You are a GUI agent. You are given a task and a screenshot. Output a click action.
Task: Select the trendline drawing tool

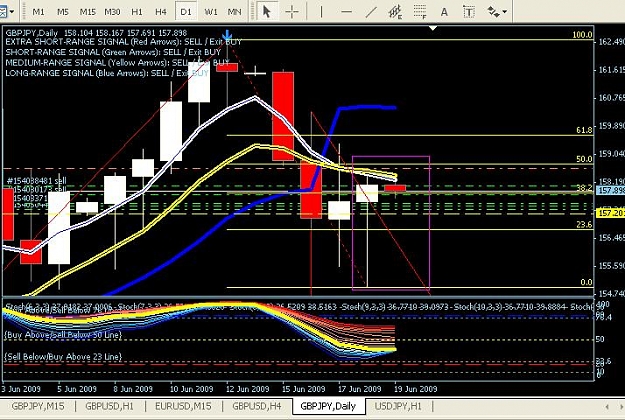371,12
